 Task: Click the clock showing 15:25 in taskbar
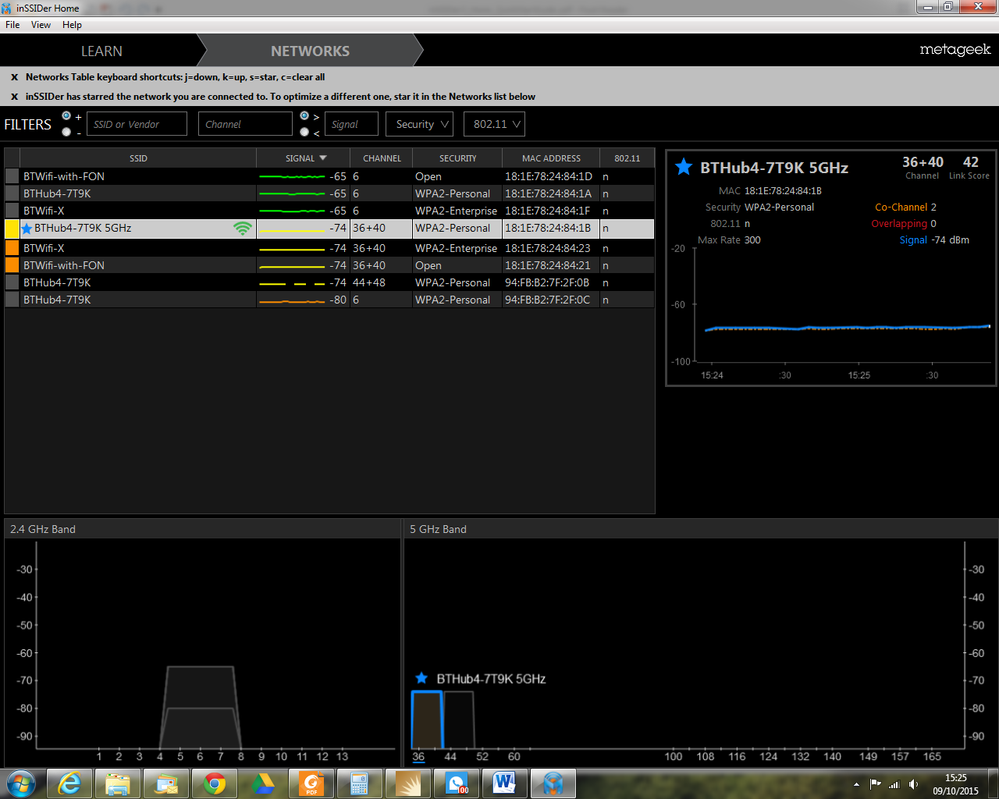pos(956,777)
